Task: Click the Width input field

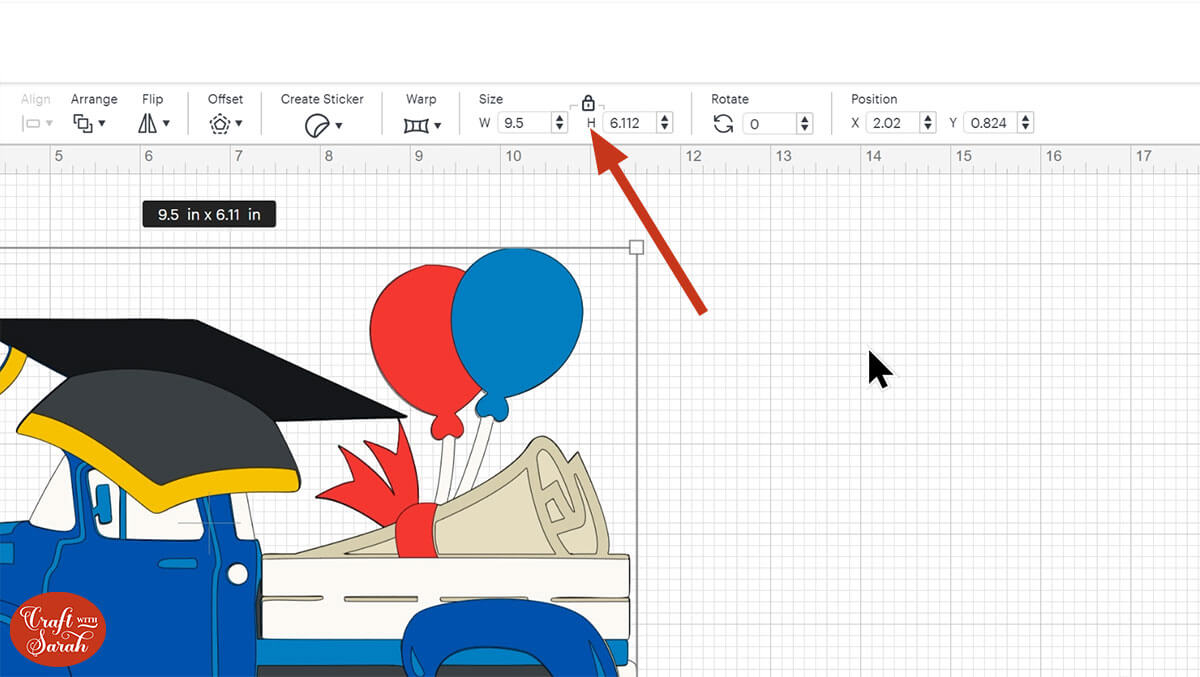Action: tap(525, 123)
